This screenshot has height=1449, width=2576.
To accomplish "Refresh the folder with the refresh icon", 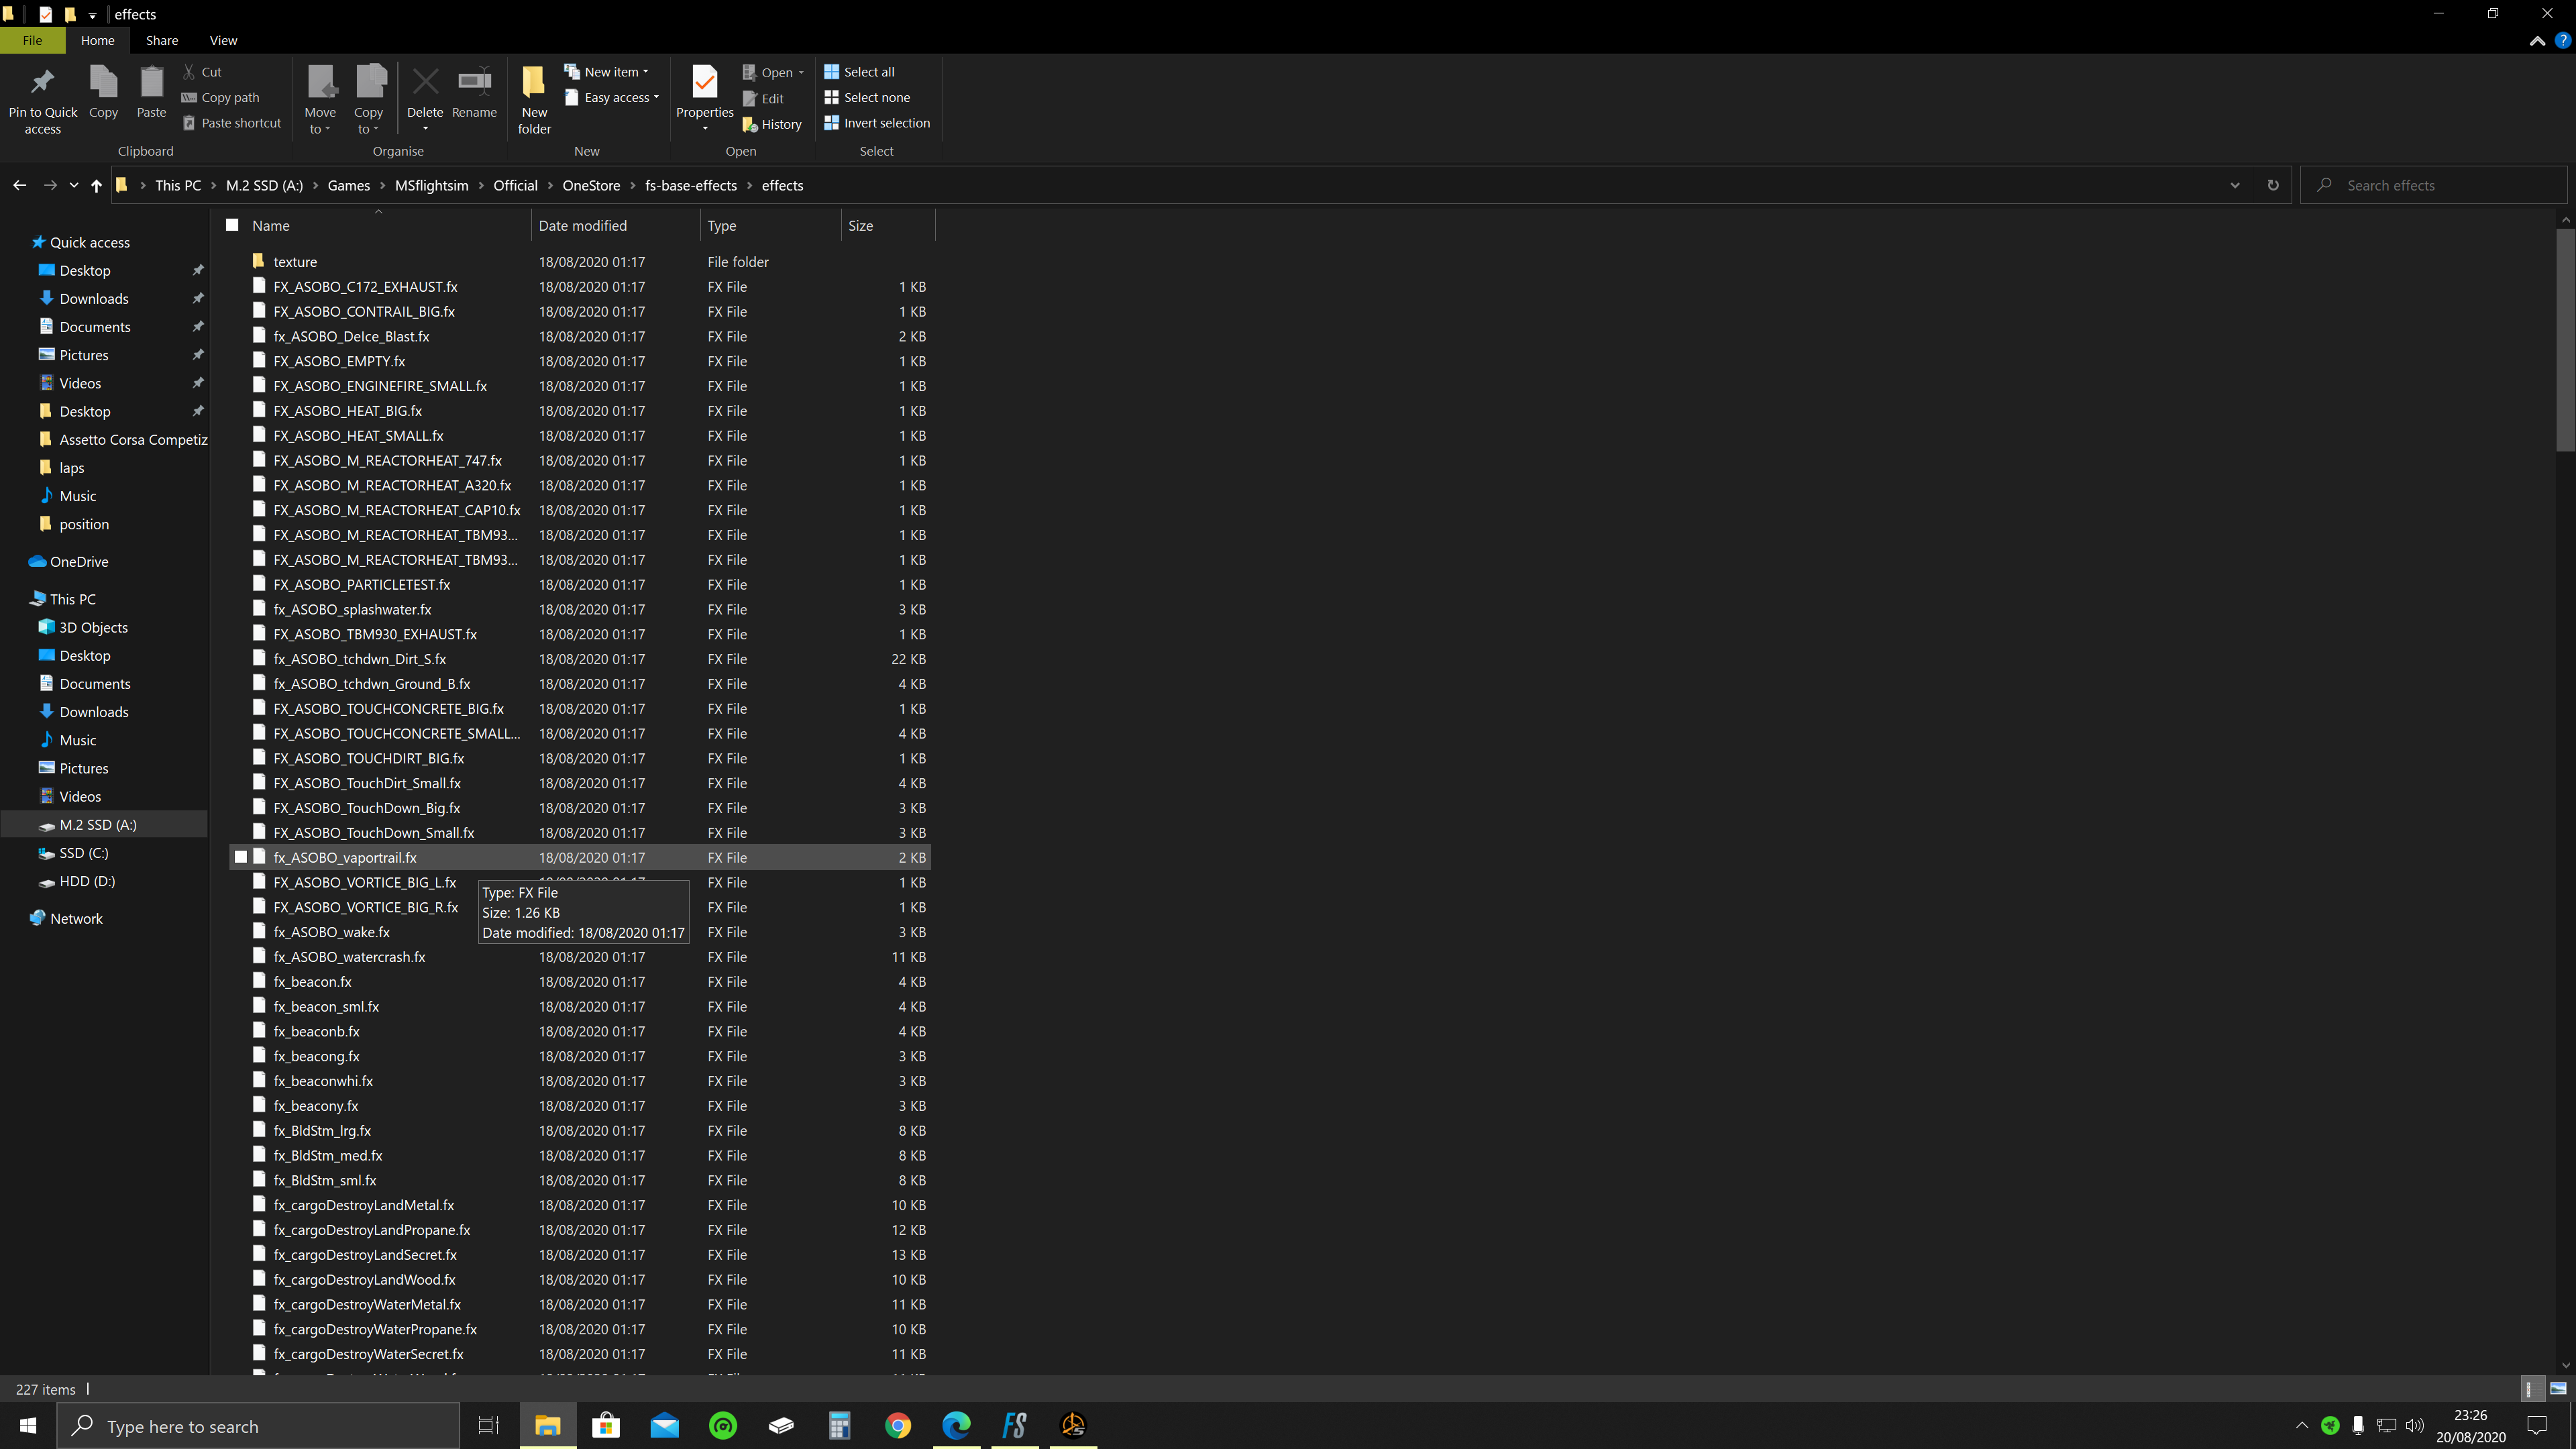I will (2273, 186).
